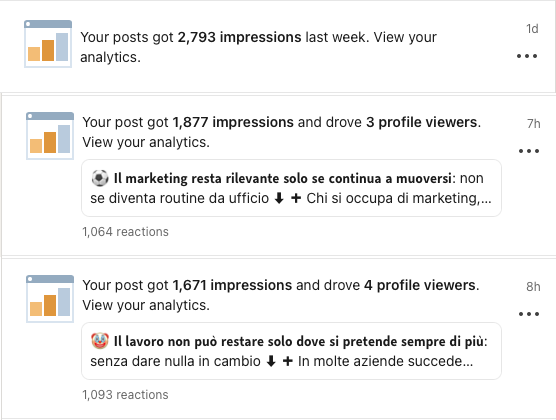
Task: Open options menu for 2,793 impressions notification
Action: pos(527,56)
